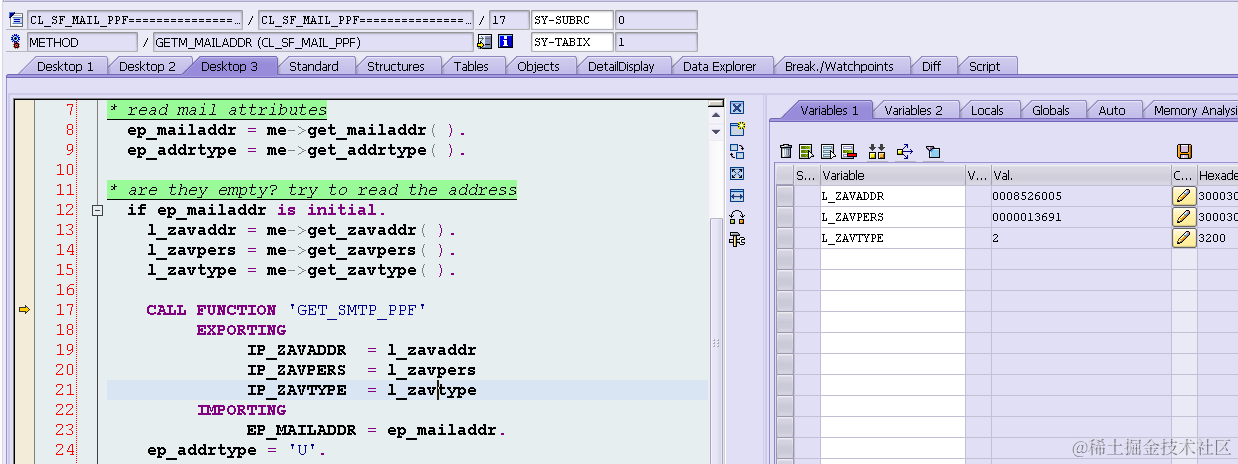Open the Tables tab
This screenshot has width=1238, height=464.
[x=471, y=66]
